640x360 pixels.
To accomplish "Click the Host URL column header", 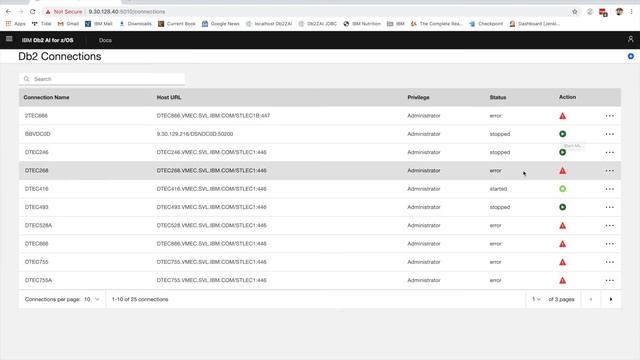I will click(169, 97).
